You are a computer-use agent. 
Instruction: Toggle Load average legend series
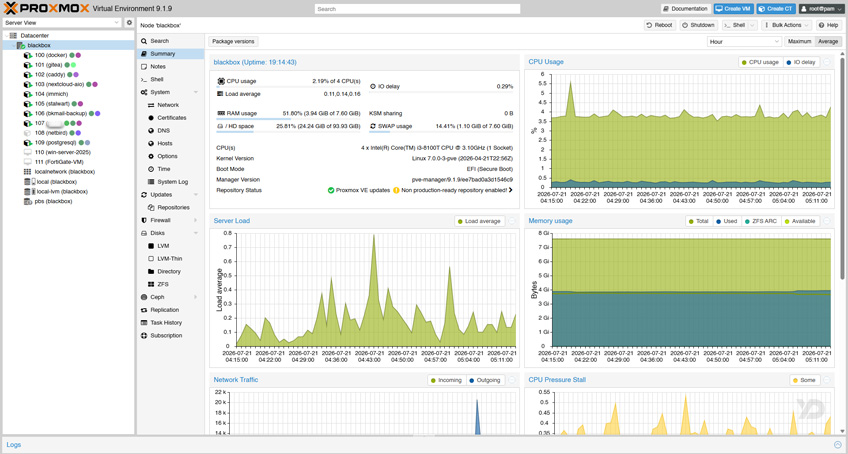pyautogui.click(x=479, y=221)
